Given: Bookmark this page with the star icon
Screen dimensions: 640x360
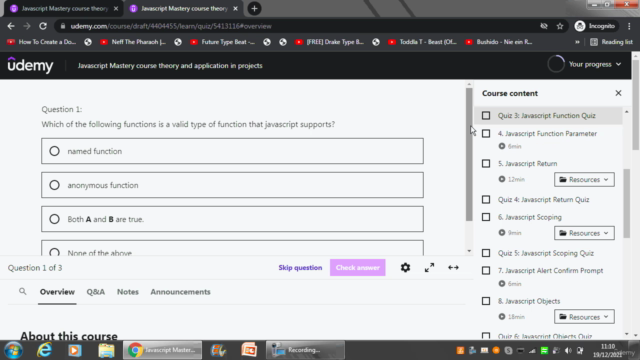Looking at the screenshot, I should [x=560, y=26].
